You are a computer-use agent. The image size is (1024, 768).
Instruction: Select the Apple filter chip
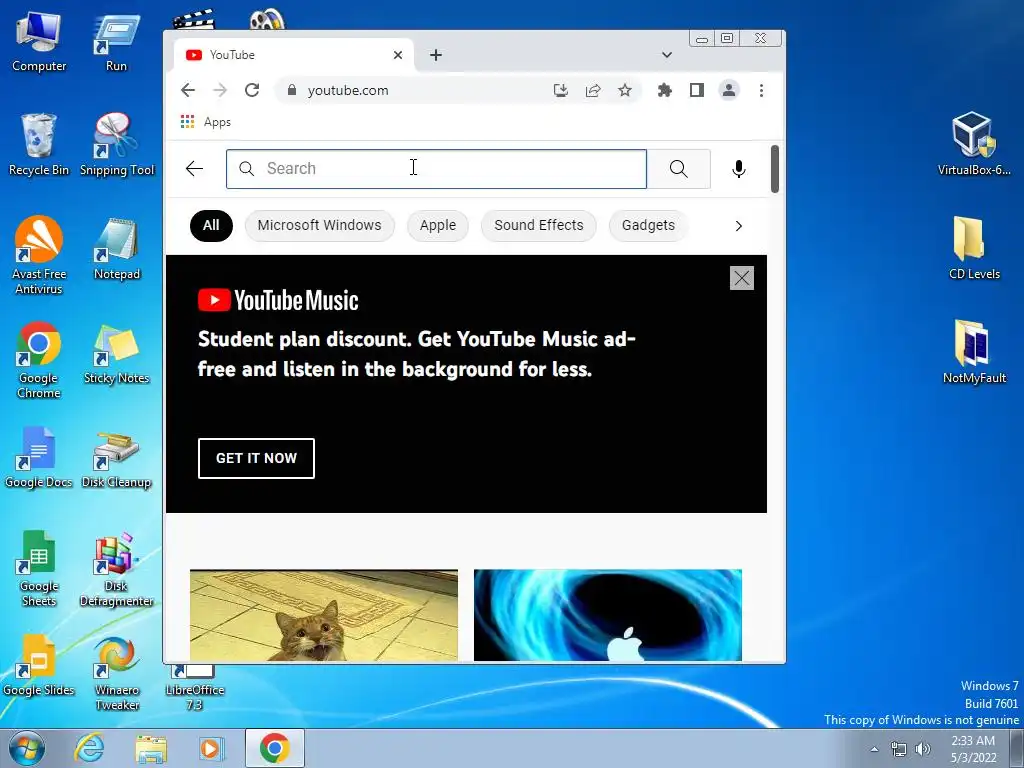click(438, 226)
